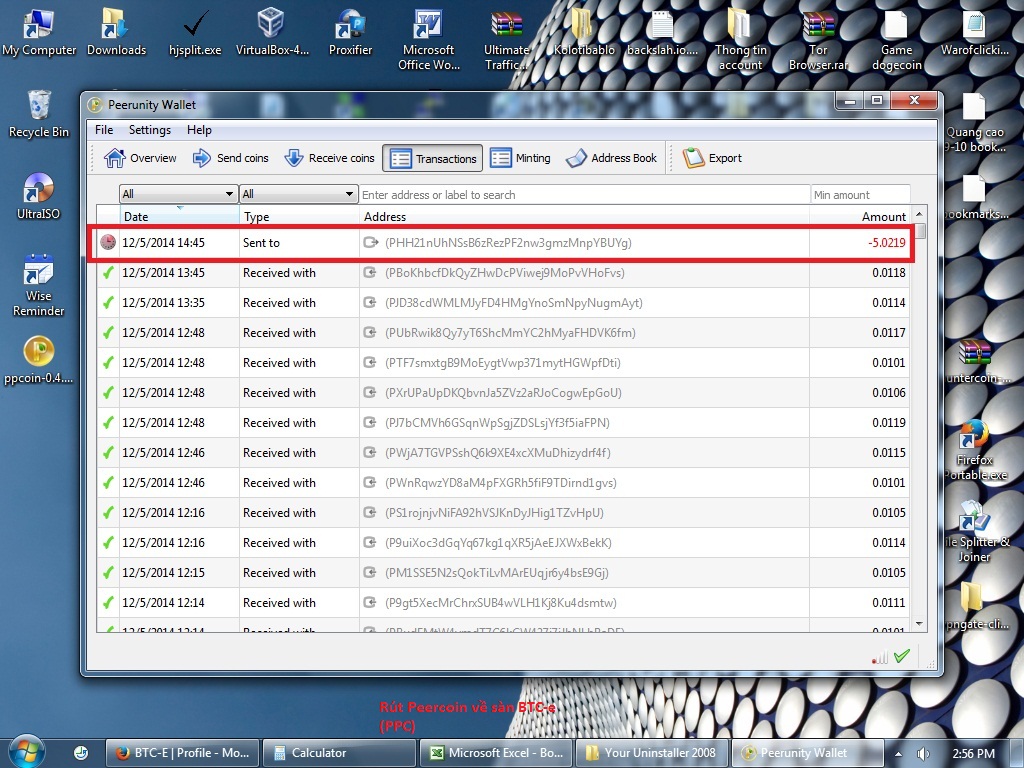Screen dimensions: 1024x768
Task: Select the Microsoft Office Word shortcut
Action: [x=428, y=39]
